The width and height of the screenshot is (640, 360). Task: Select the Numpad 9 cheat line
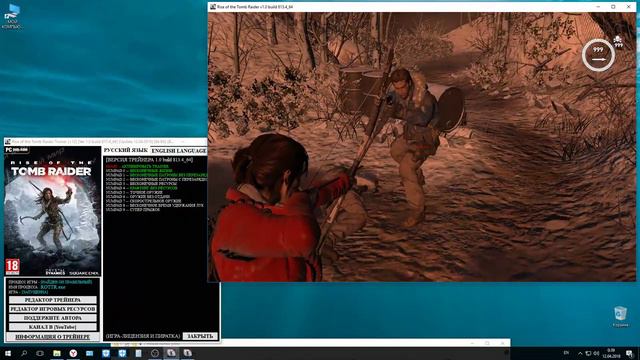click(x=133, y=209)
